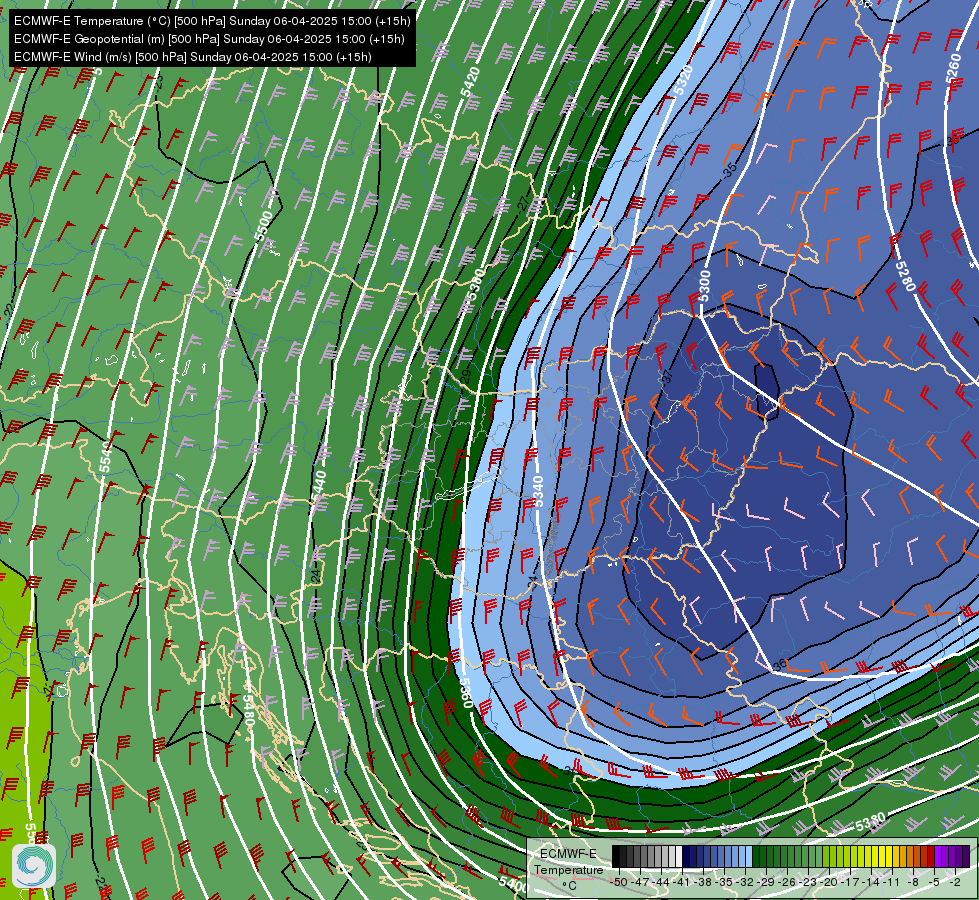The height and width of the screenshot is (900, 979).
Task: Click the -32 tick in temperature legend
Action: pyautogui.click(x=745, y=882)
